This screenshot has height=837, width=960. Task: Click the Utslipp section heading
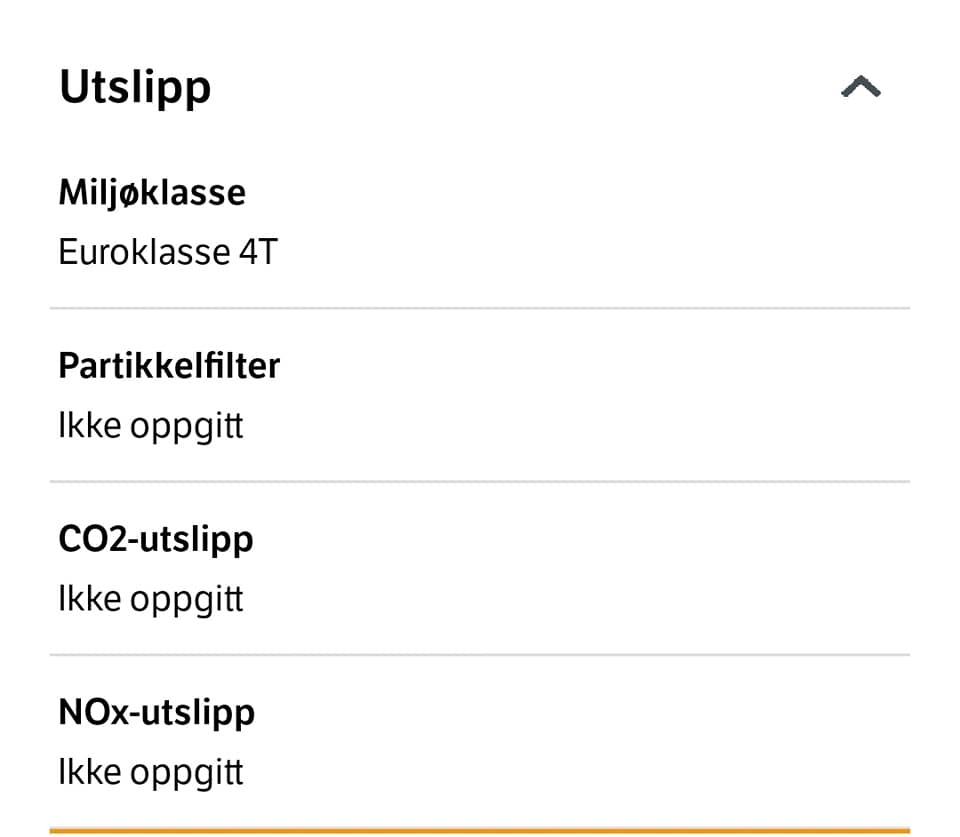click(135, 88)
